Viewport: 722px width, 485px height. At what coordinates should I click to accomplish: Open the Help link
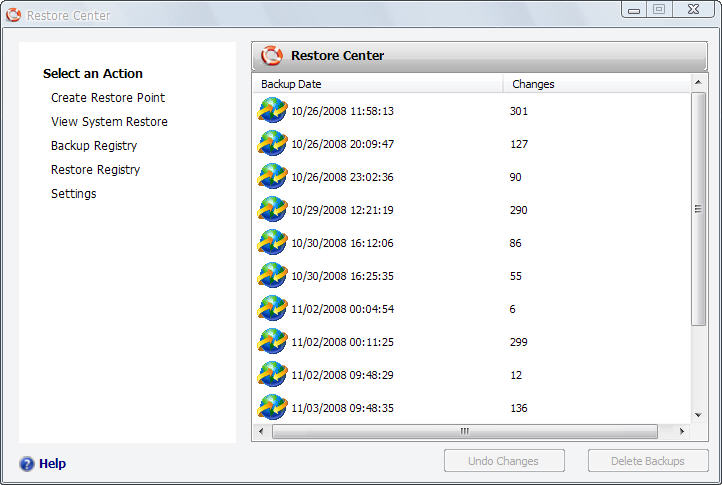pyautogui.click(x=52, y=463)
